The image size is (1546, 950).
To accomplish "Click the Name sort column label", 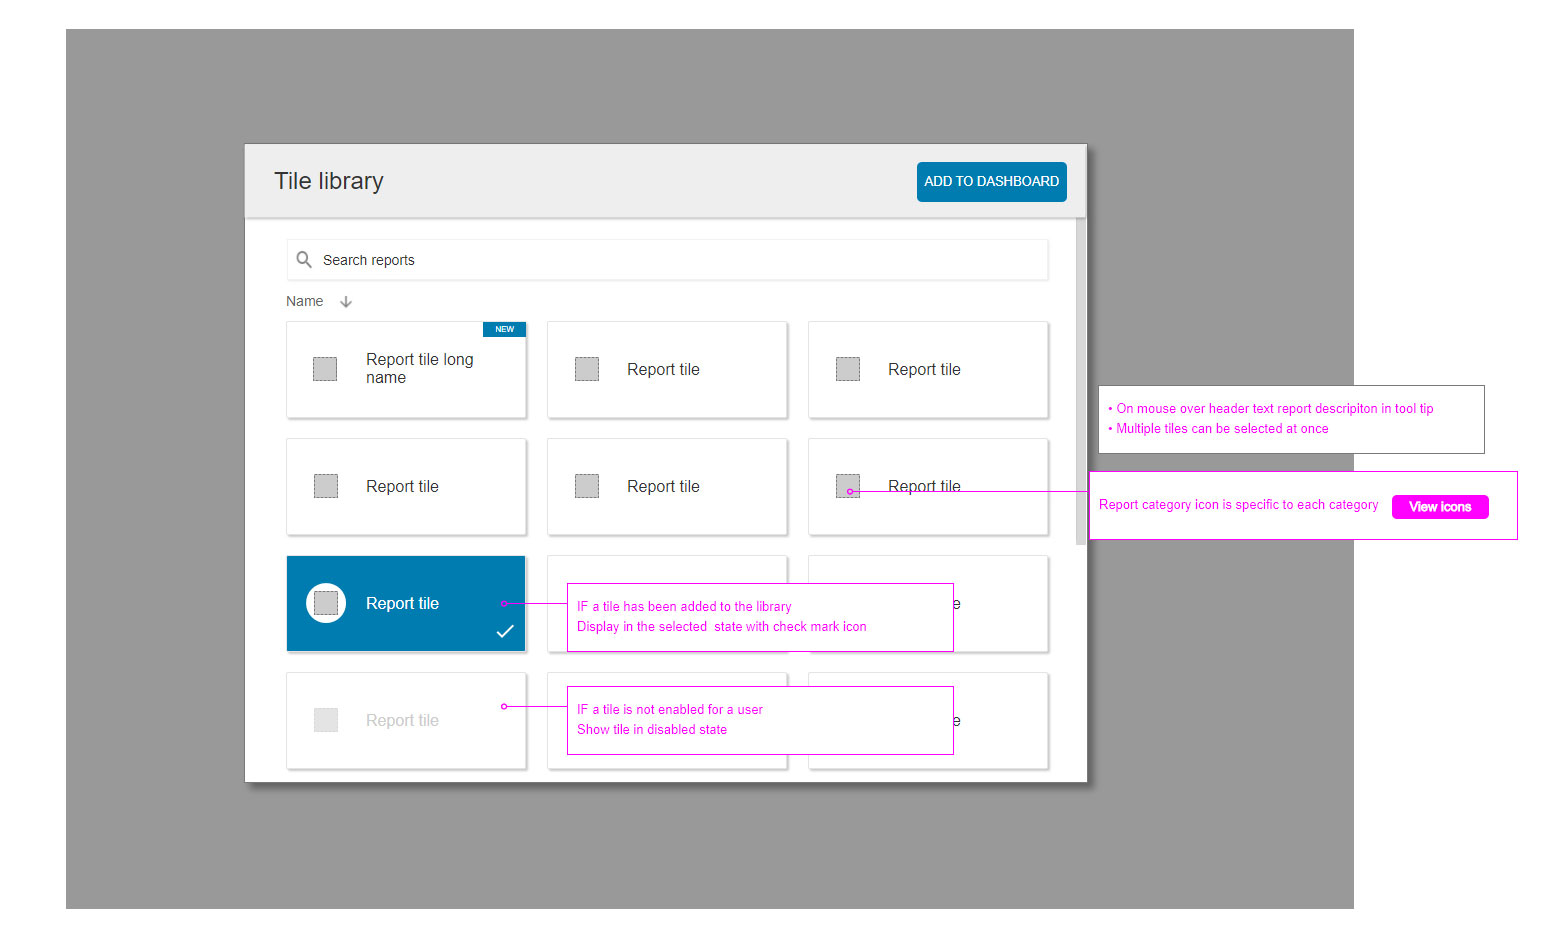I will [x=304, y=302].
